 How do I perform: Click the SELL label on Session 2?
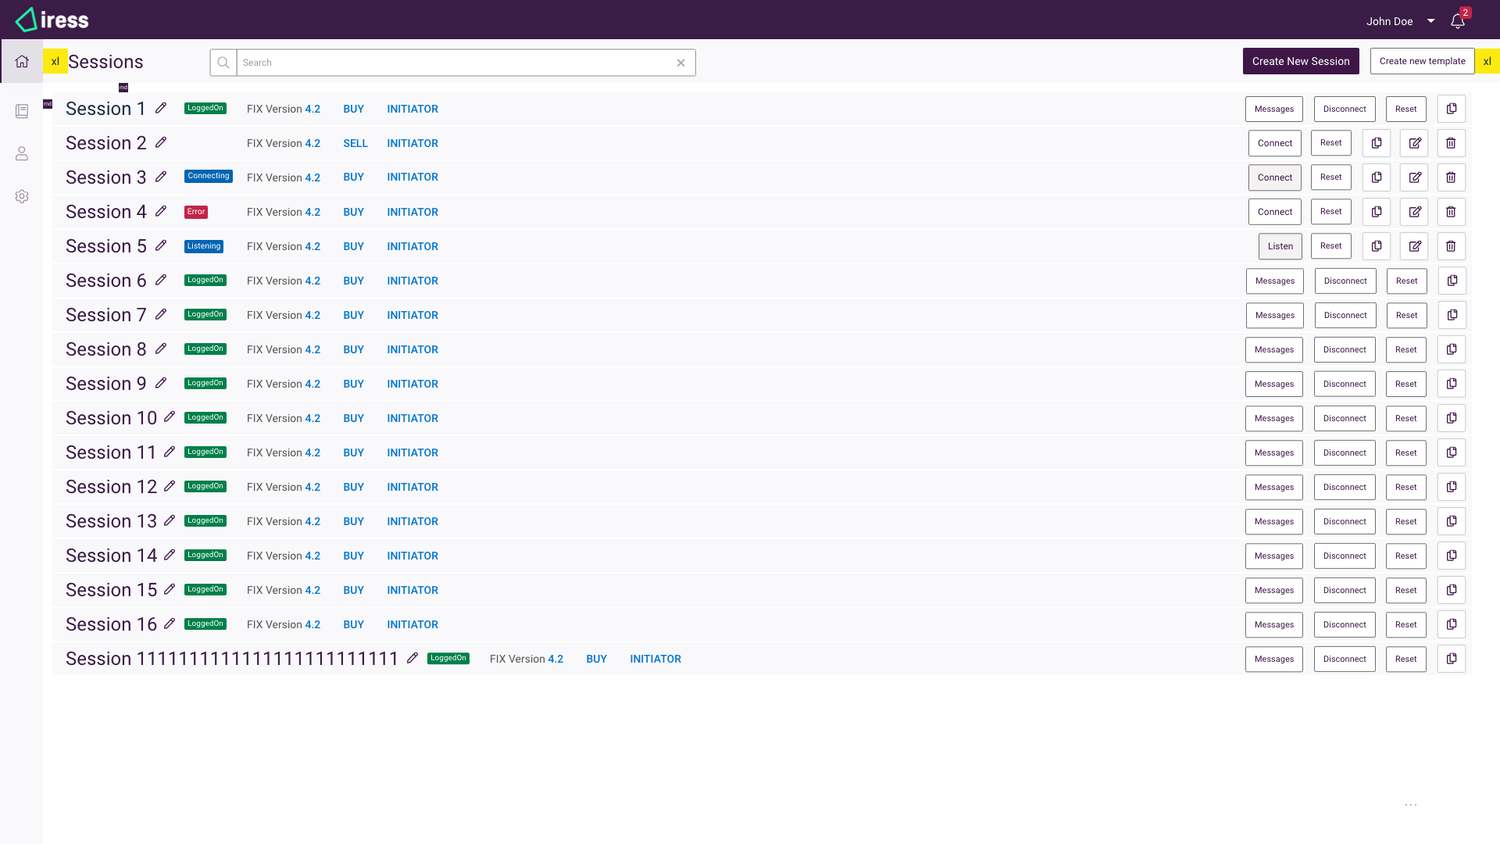356,143
